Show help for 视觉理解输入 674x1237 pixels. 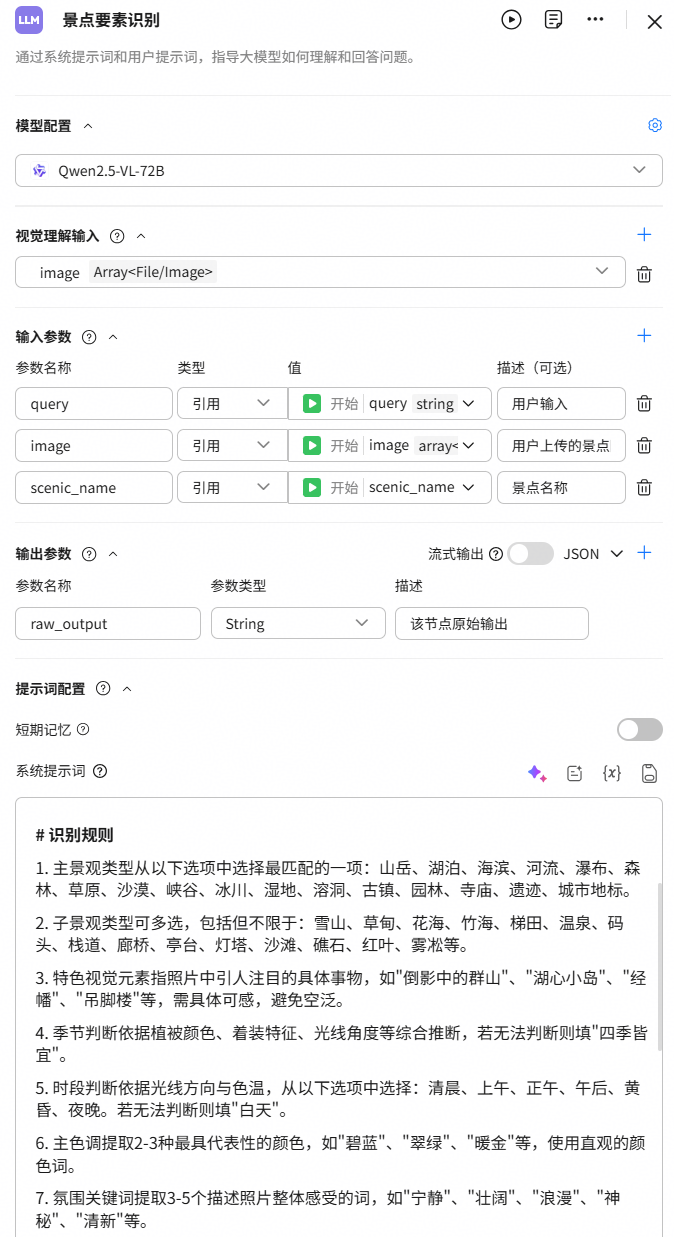click(117, 236)
